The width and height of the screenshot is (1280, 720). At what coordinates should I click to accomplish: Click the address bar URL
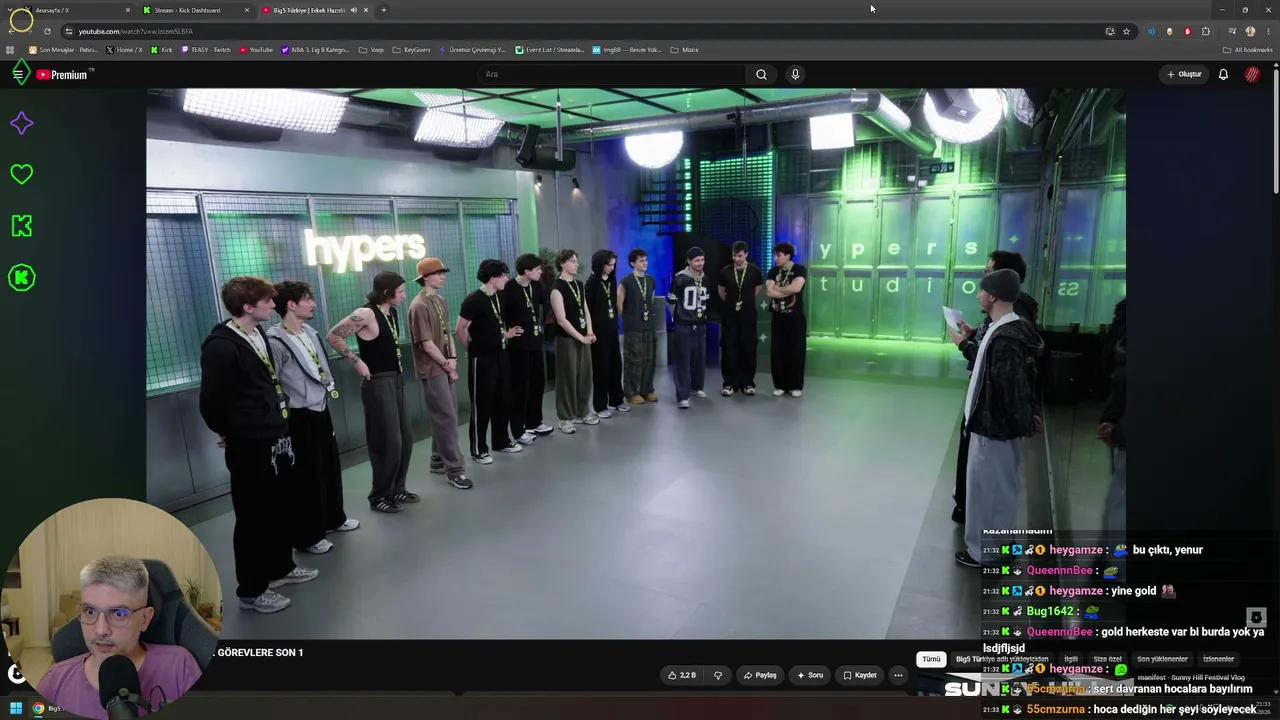point(135,31)
